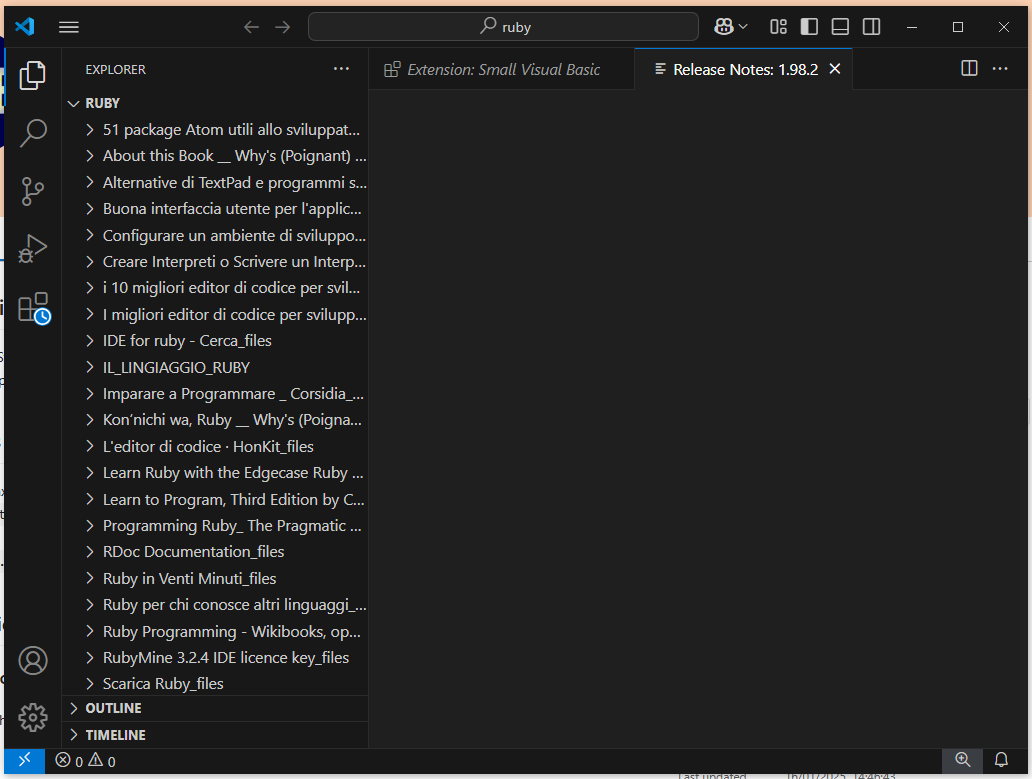Open editor more actions menu

[x=1000, y=68]
